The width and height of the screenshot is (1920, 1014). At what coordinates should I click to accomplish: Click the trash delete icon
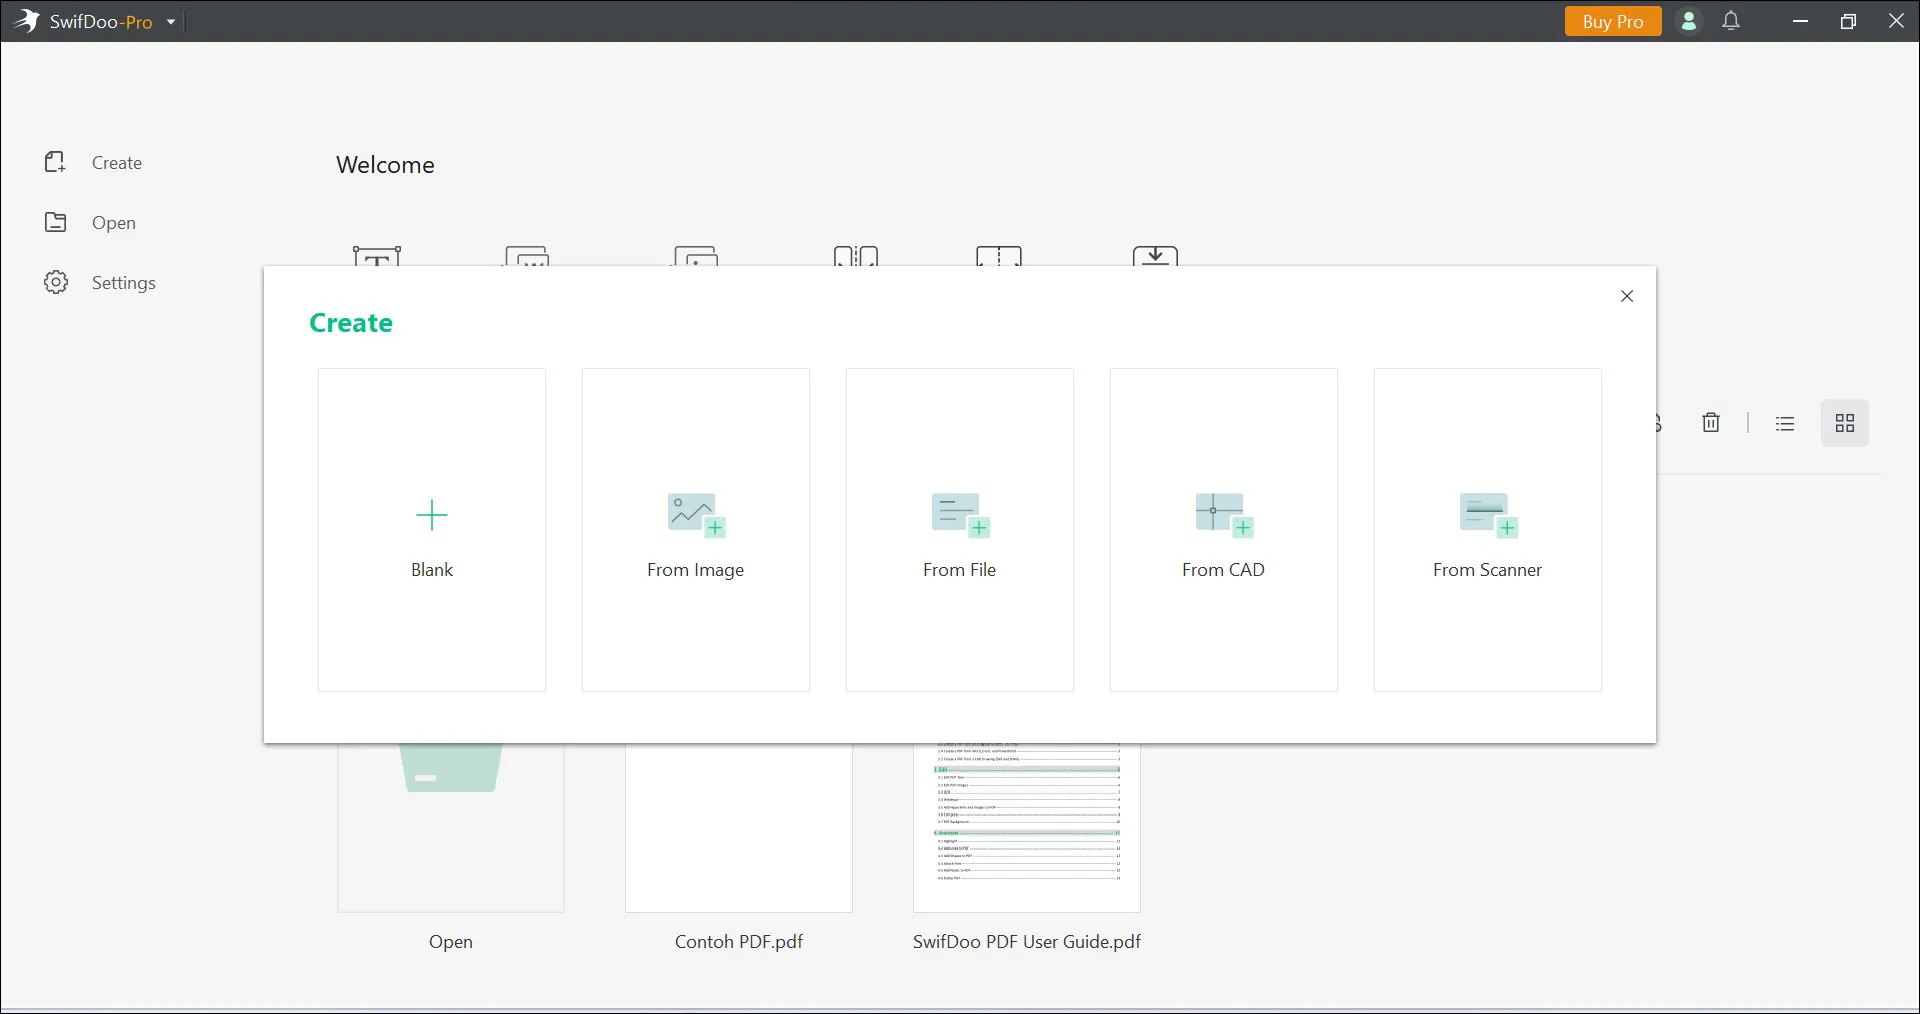(1711, 423)
